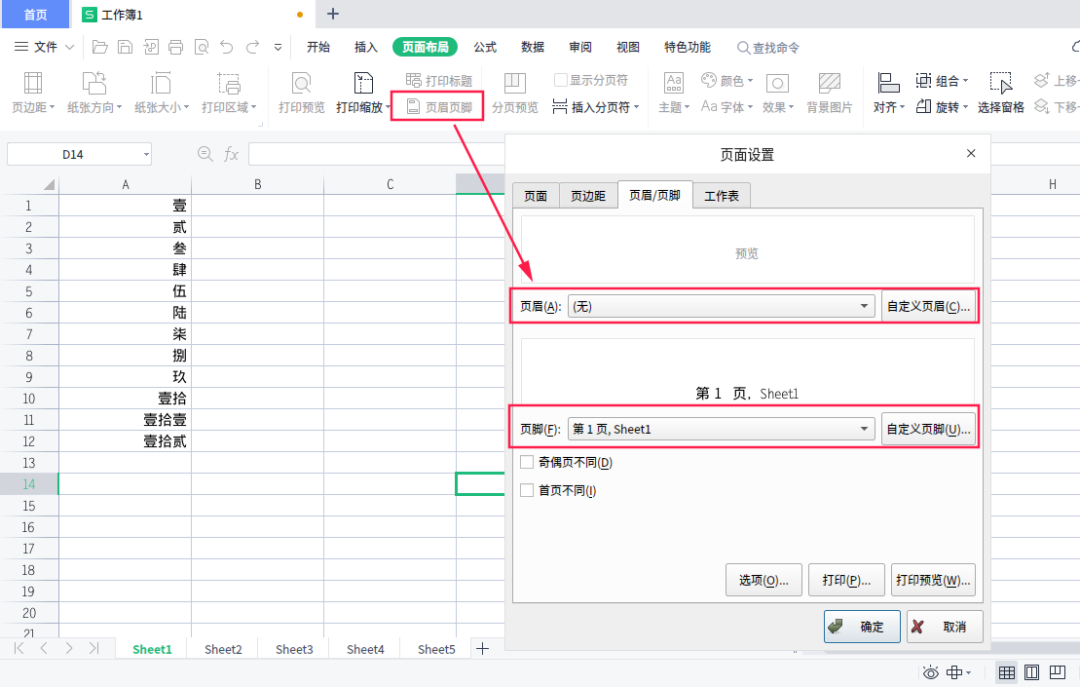Click the eye view icon in status bar
1080x687 pixels.
(931, 673)
